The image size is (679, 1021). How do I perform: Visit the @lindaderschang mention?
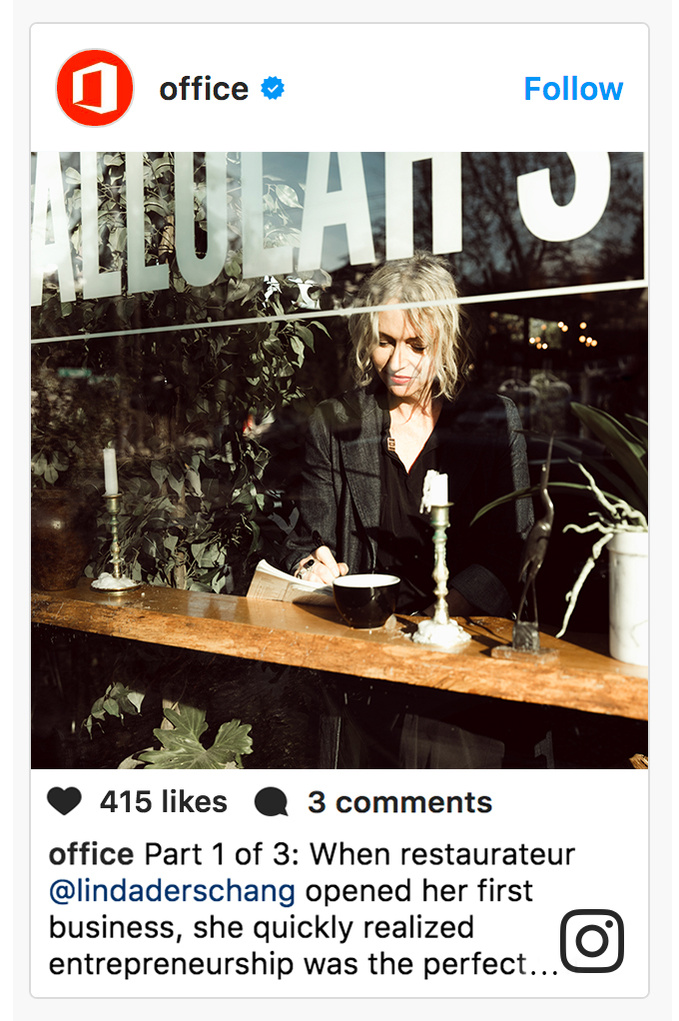point(172,891)
